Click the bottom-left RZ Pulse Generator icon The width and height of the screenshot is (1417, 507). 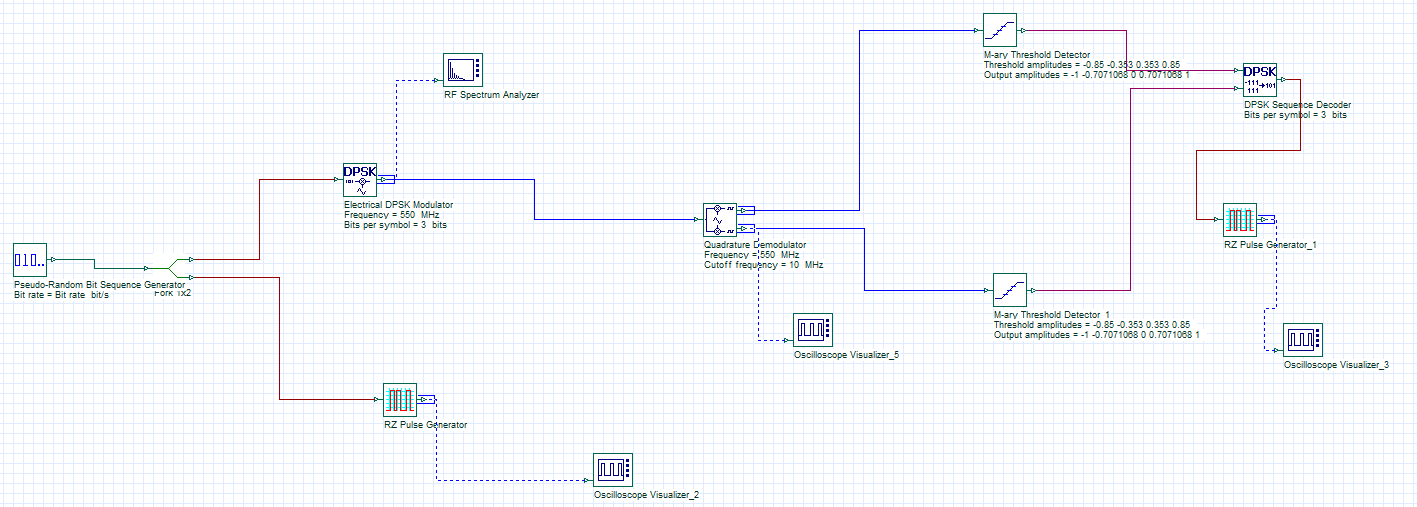click(399, 400)
